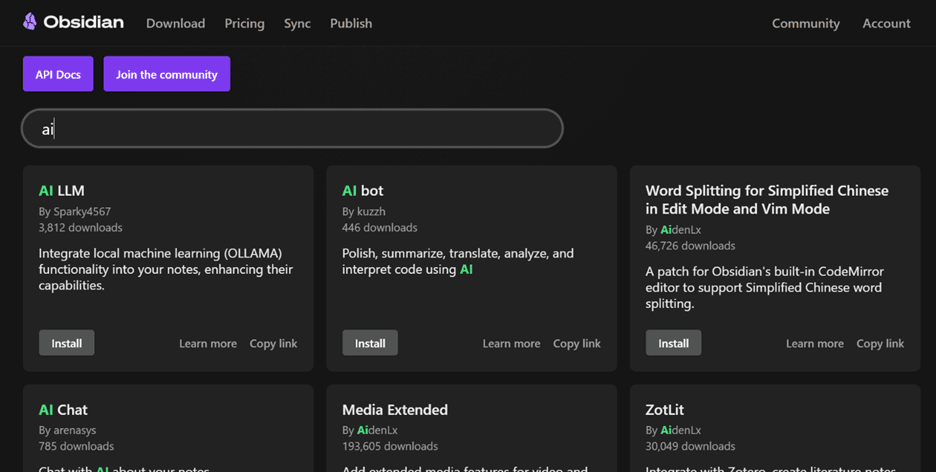936x472 pixels.
Task: Click the Media Extended plugin title
Action: 395,409
